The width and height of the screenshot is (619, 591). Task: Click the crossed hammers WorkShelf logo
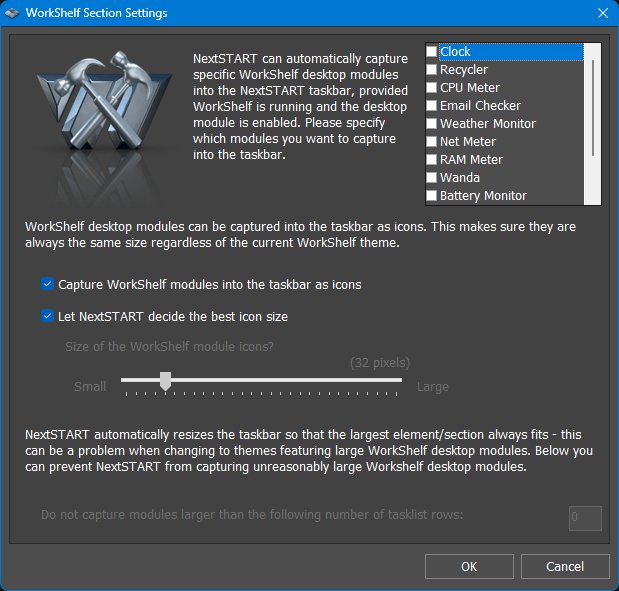[x=104, y=101]
